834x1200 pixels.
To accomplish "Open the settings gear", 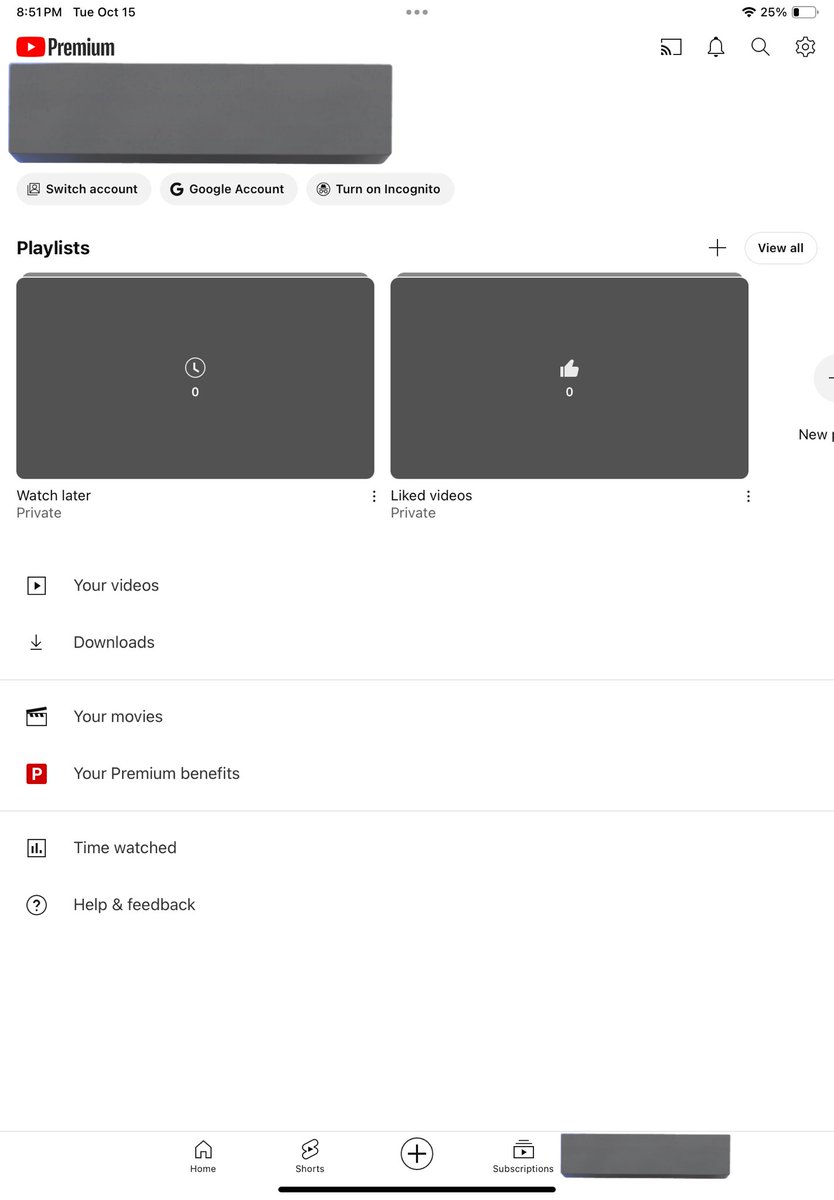I will click(805, 47).
